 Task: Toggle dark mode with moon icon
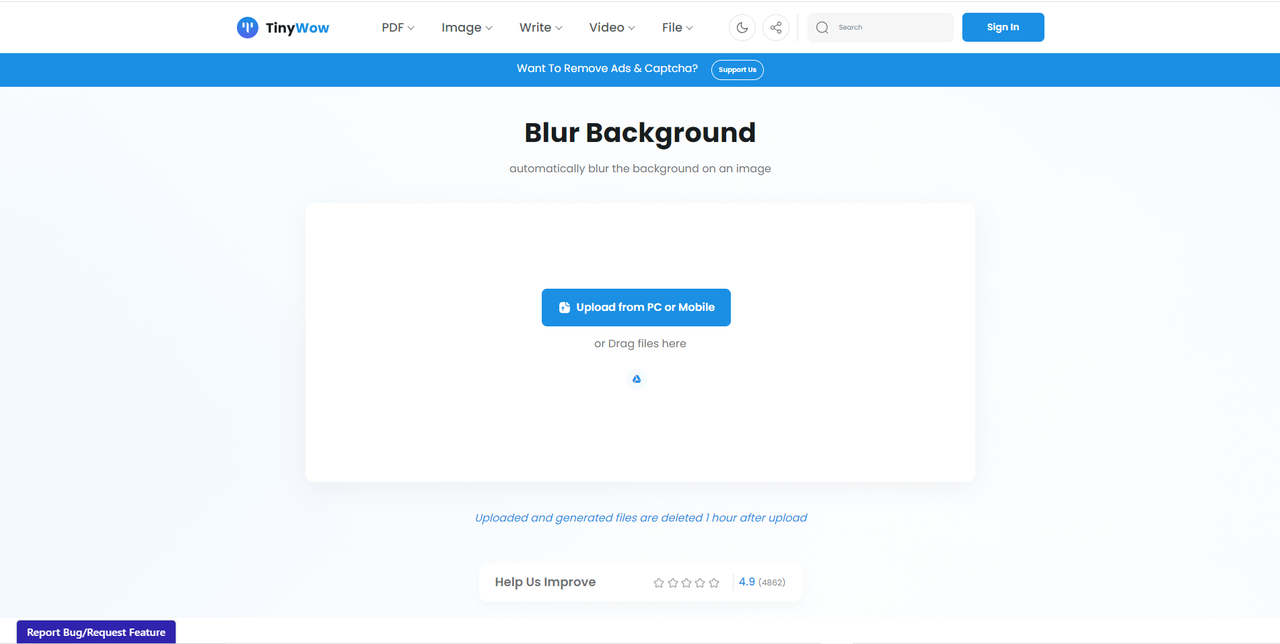pyautogui.click(x=742, y=28)
